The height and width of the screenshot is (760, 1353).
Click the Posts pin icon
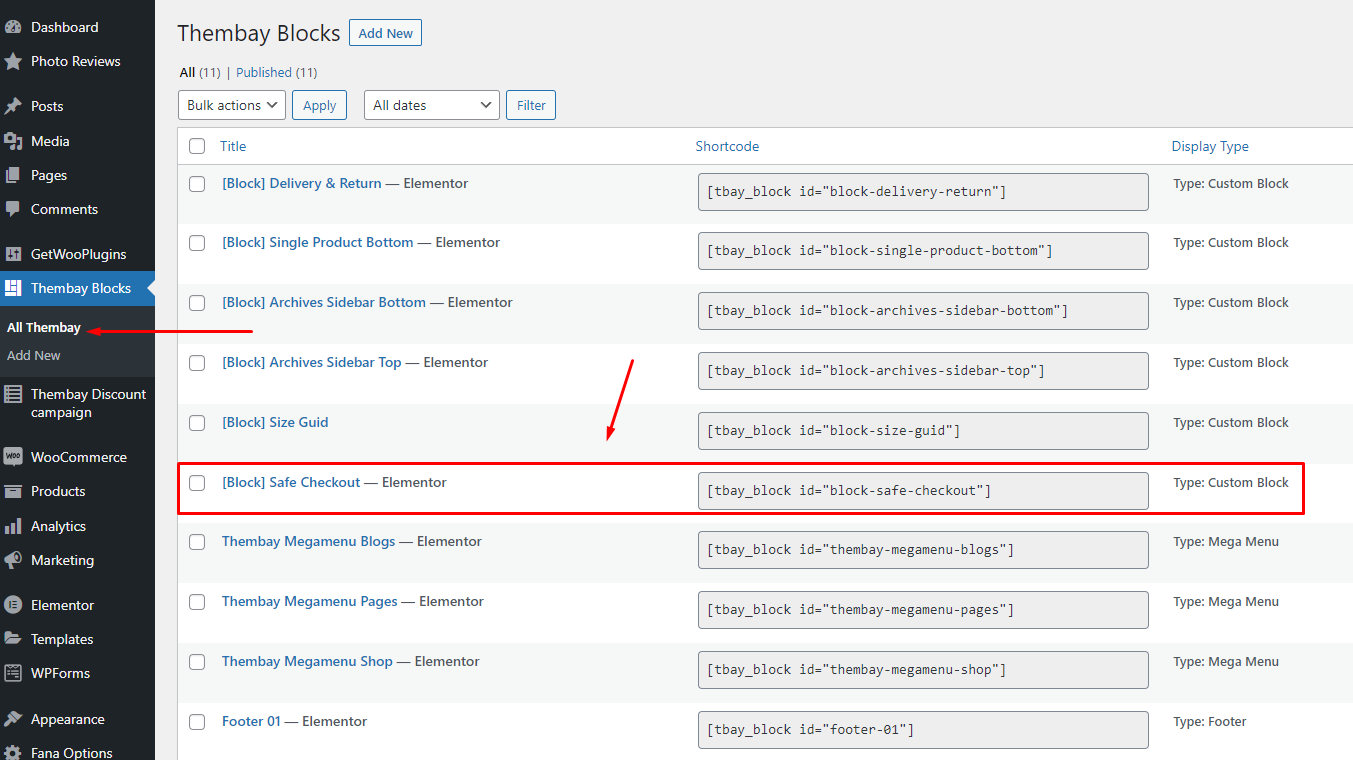point(13,106)
